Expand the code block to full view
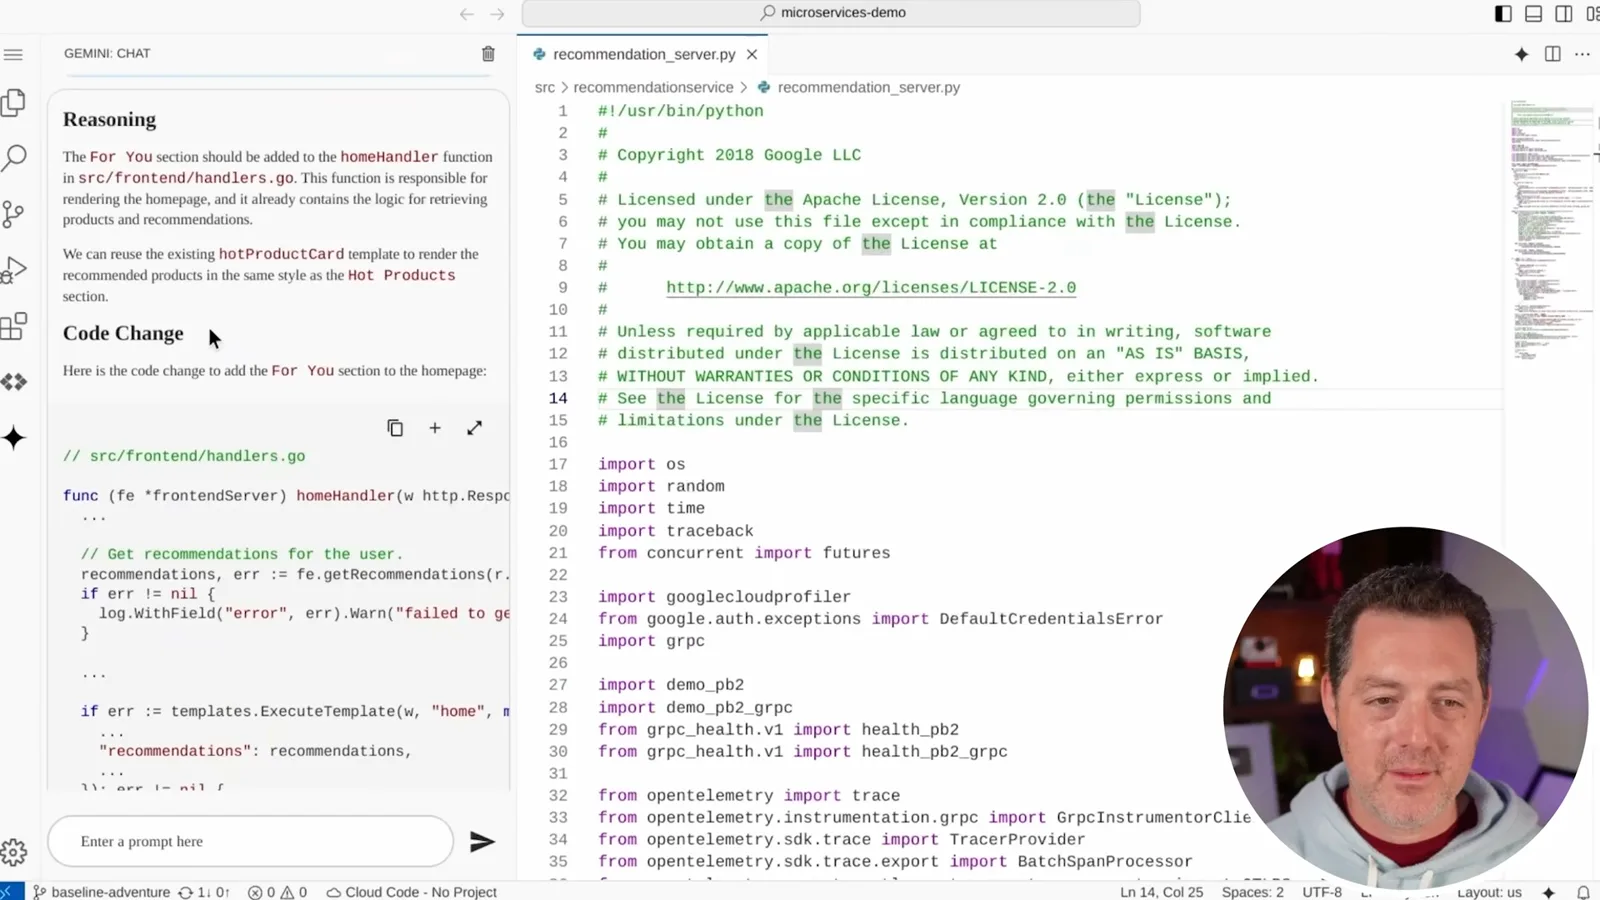 pos(475,428)
